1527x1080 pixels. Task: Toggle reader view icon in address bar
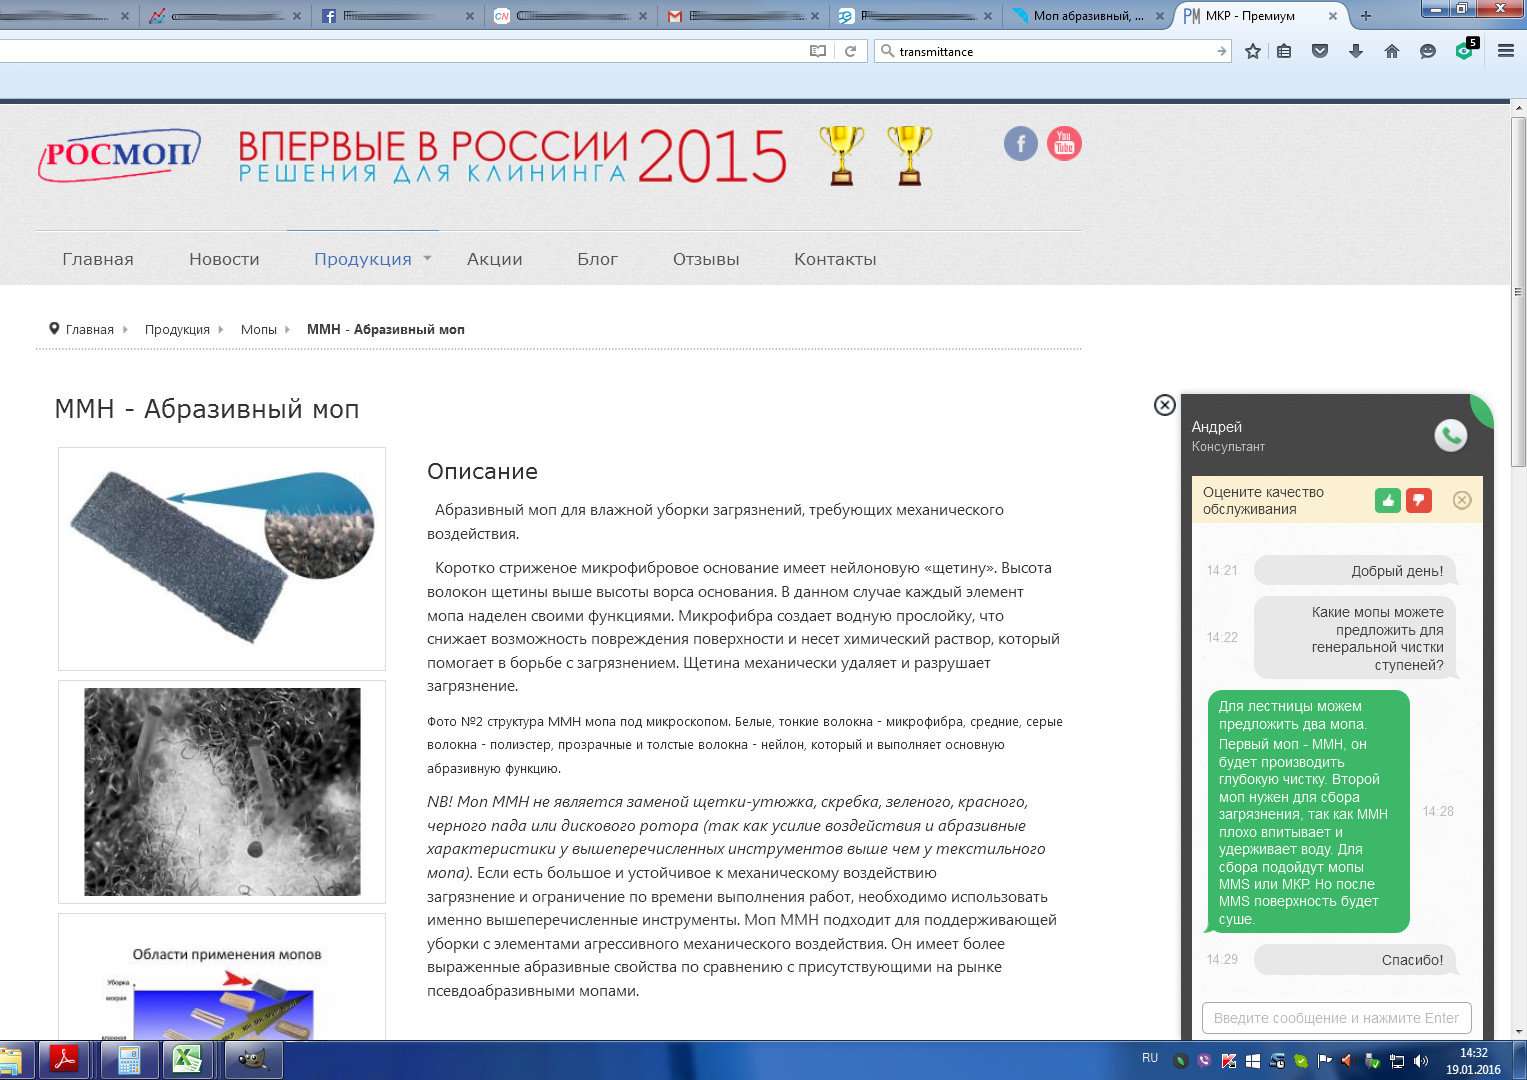tap(818, 51)
